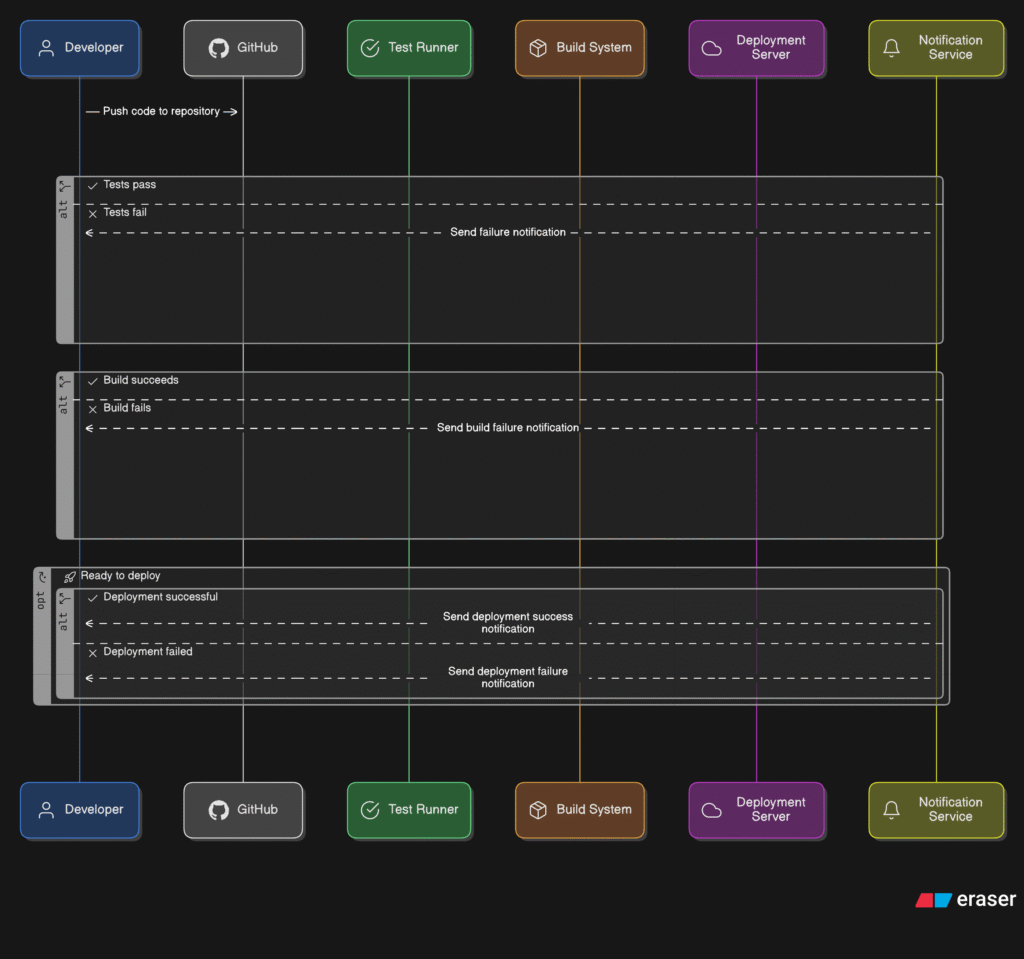
Task: Click the person icon in the bottom Developer box
Action: coord(46,810)
